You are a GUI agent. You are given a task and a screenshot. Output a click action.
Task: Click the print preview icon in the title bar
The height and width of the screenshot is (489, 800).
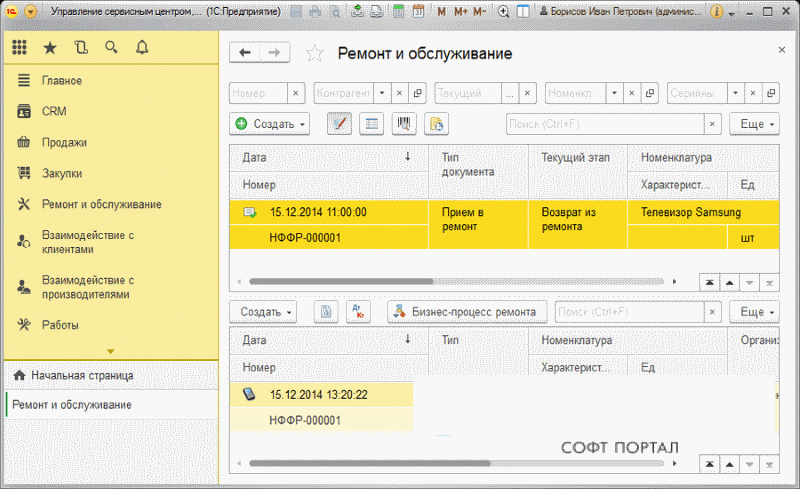pos(335,11)
